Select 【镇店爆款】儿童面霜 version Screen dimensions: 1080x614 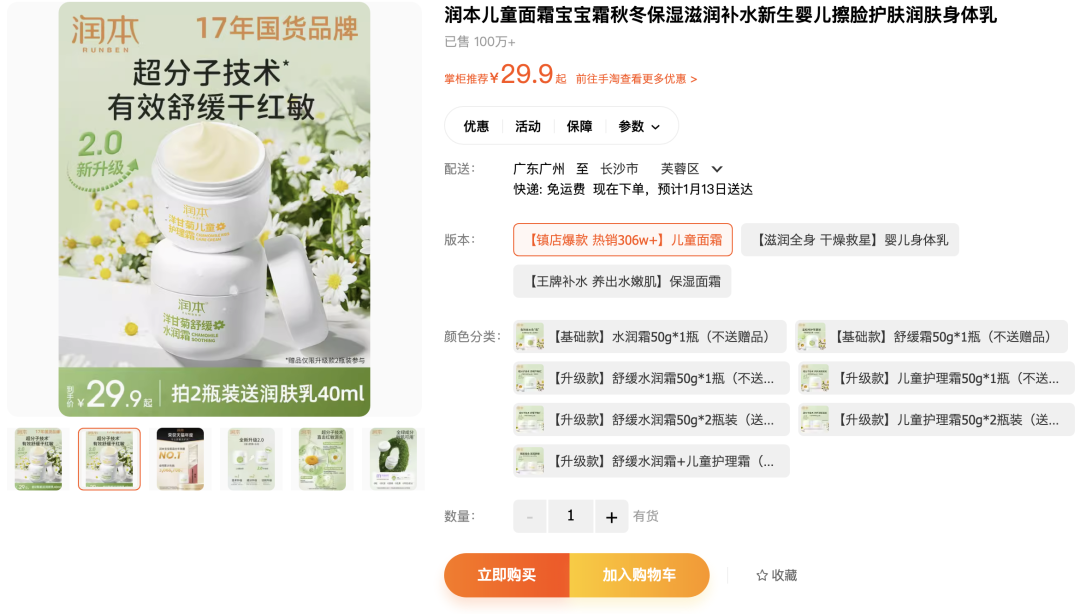tap(623, 240)
